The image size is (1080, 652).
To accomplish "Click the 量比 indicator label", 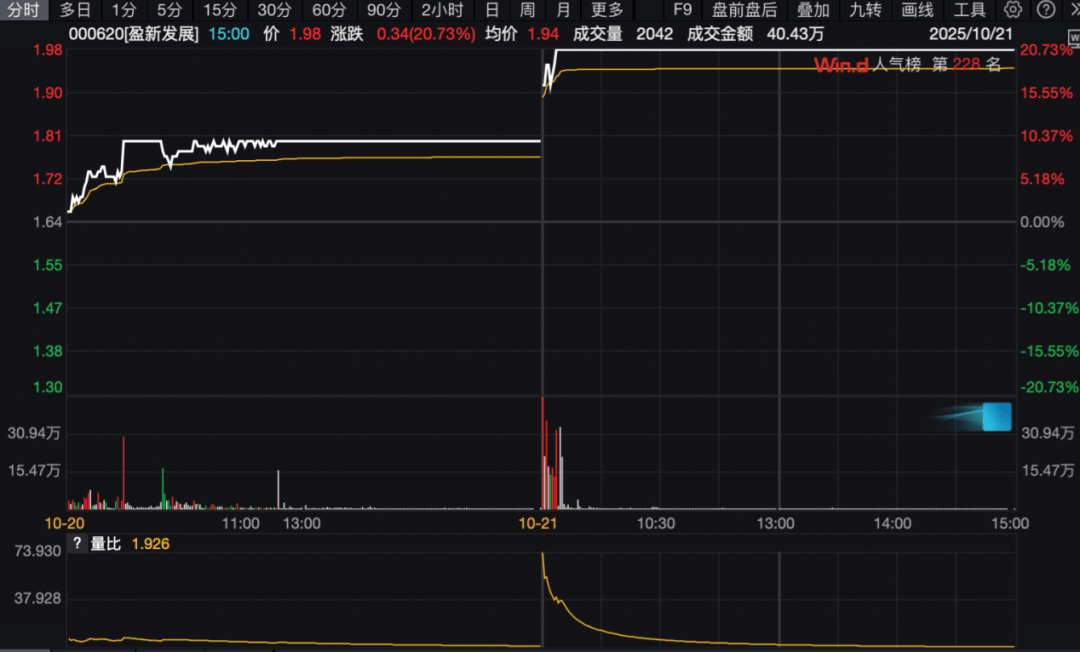I will click(106, 545).
